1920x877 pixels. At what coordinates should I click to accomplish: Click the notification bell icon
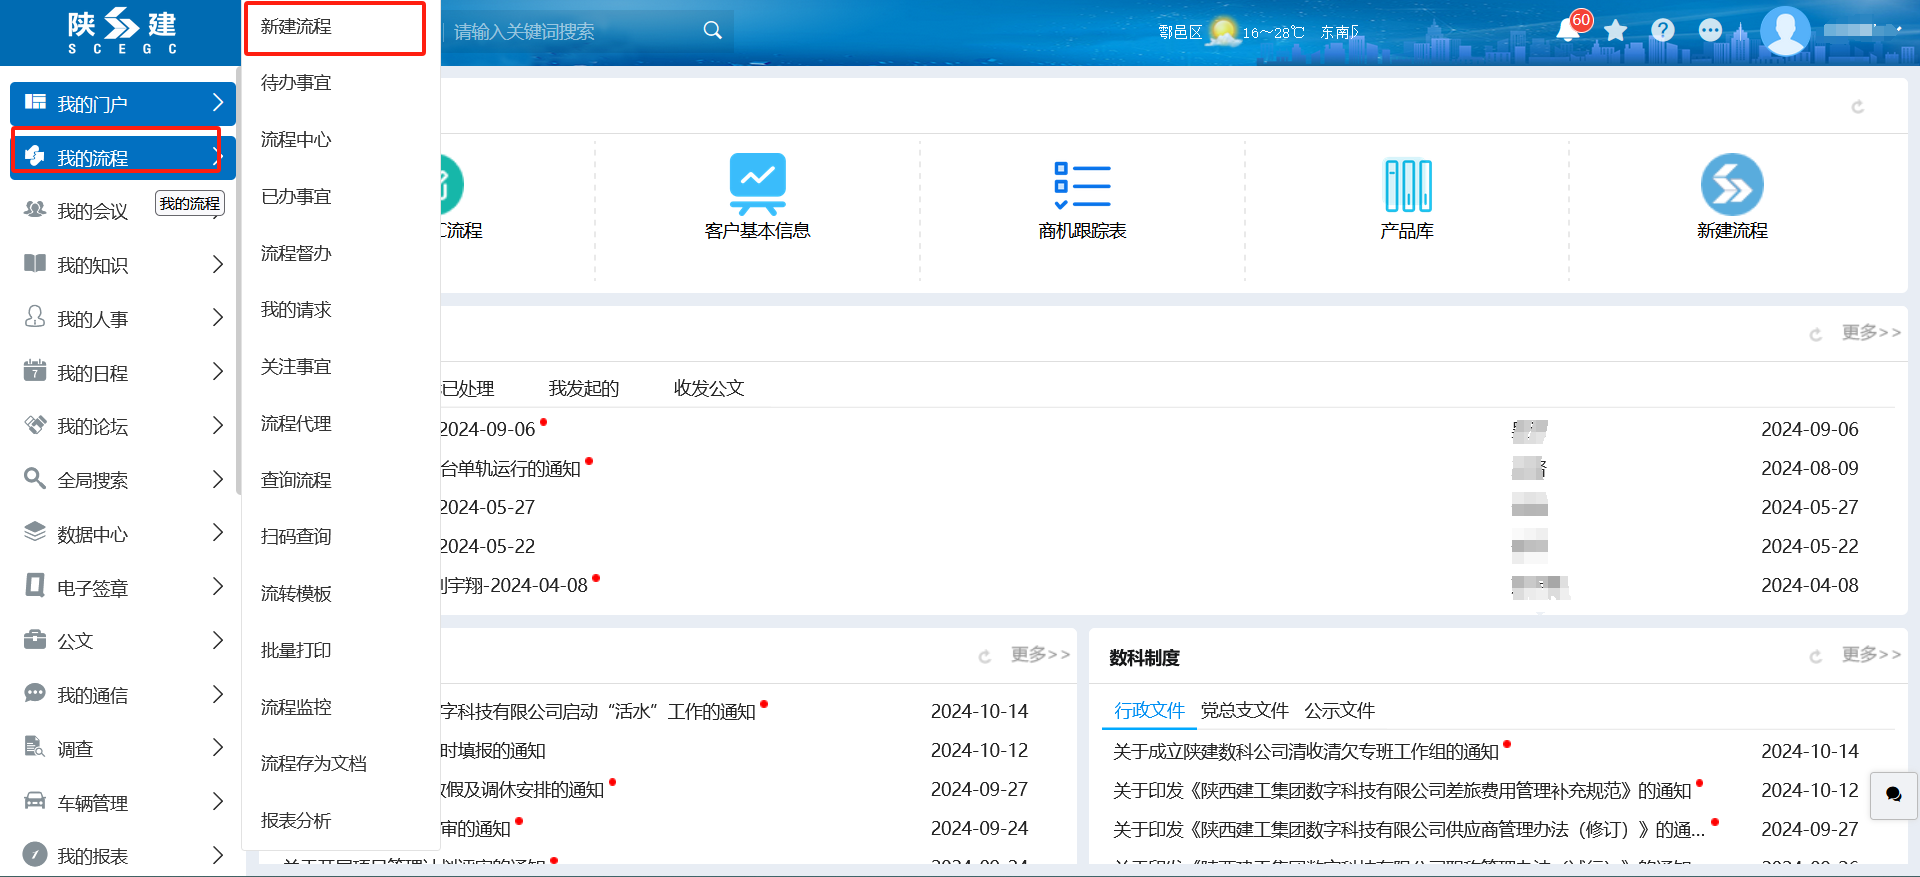[1567, 31]
